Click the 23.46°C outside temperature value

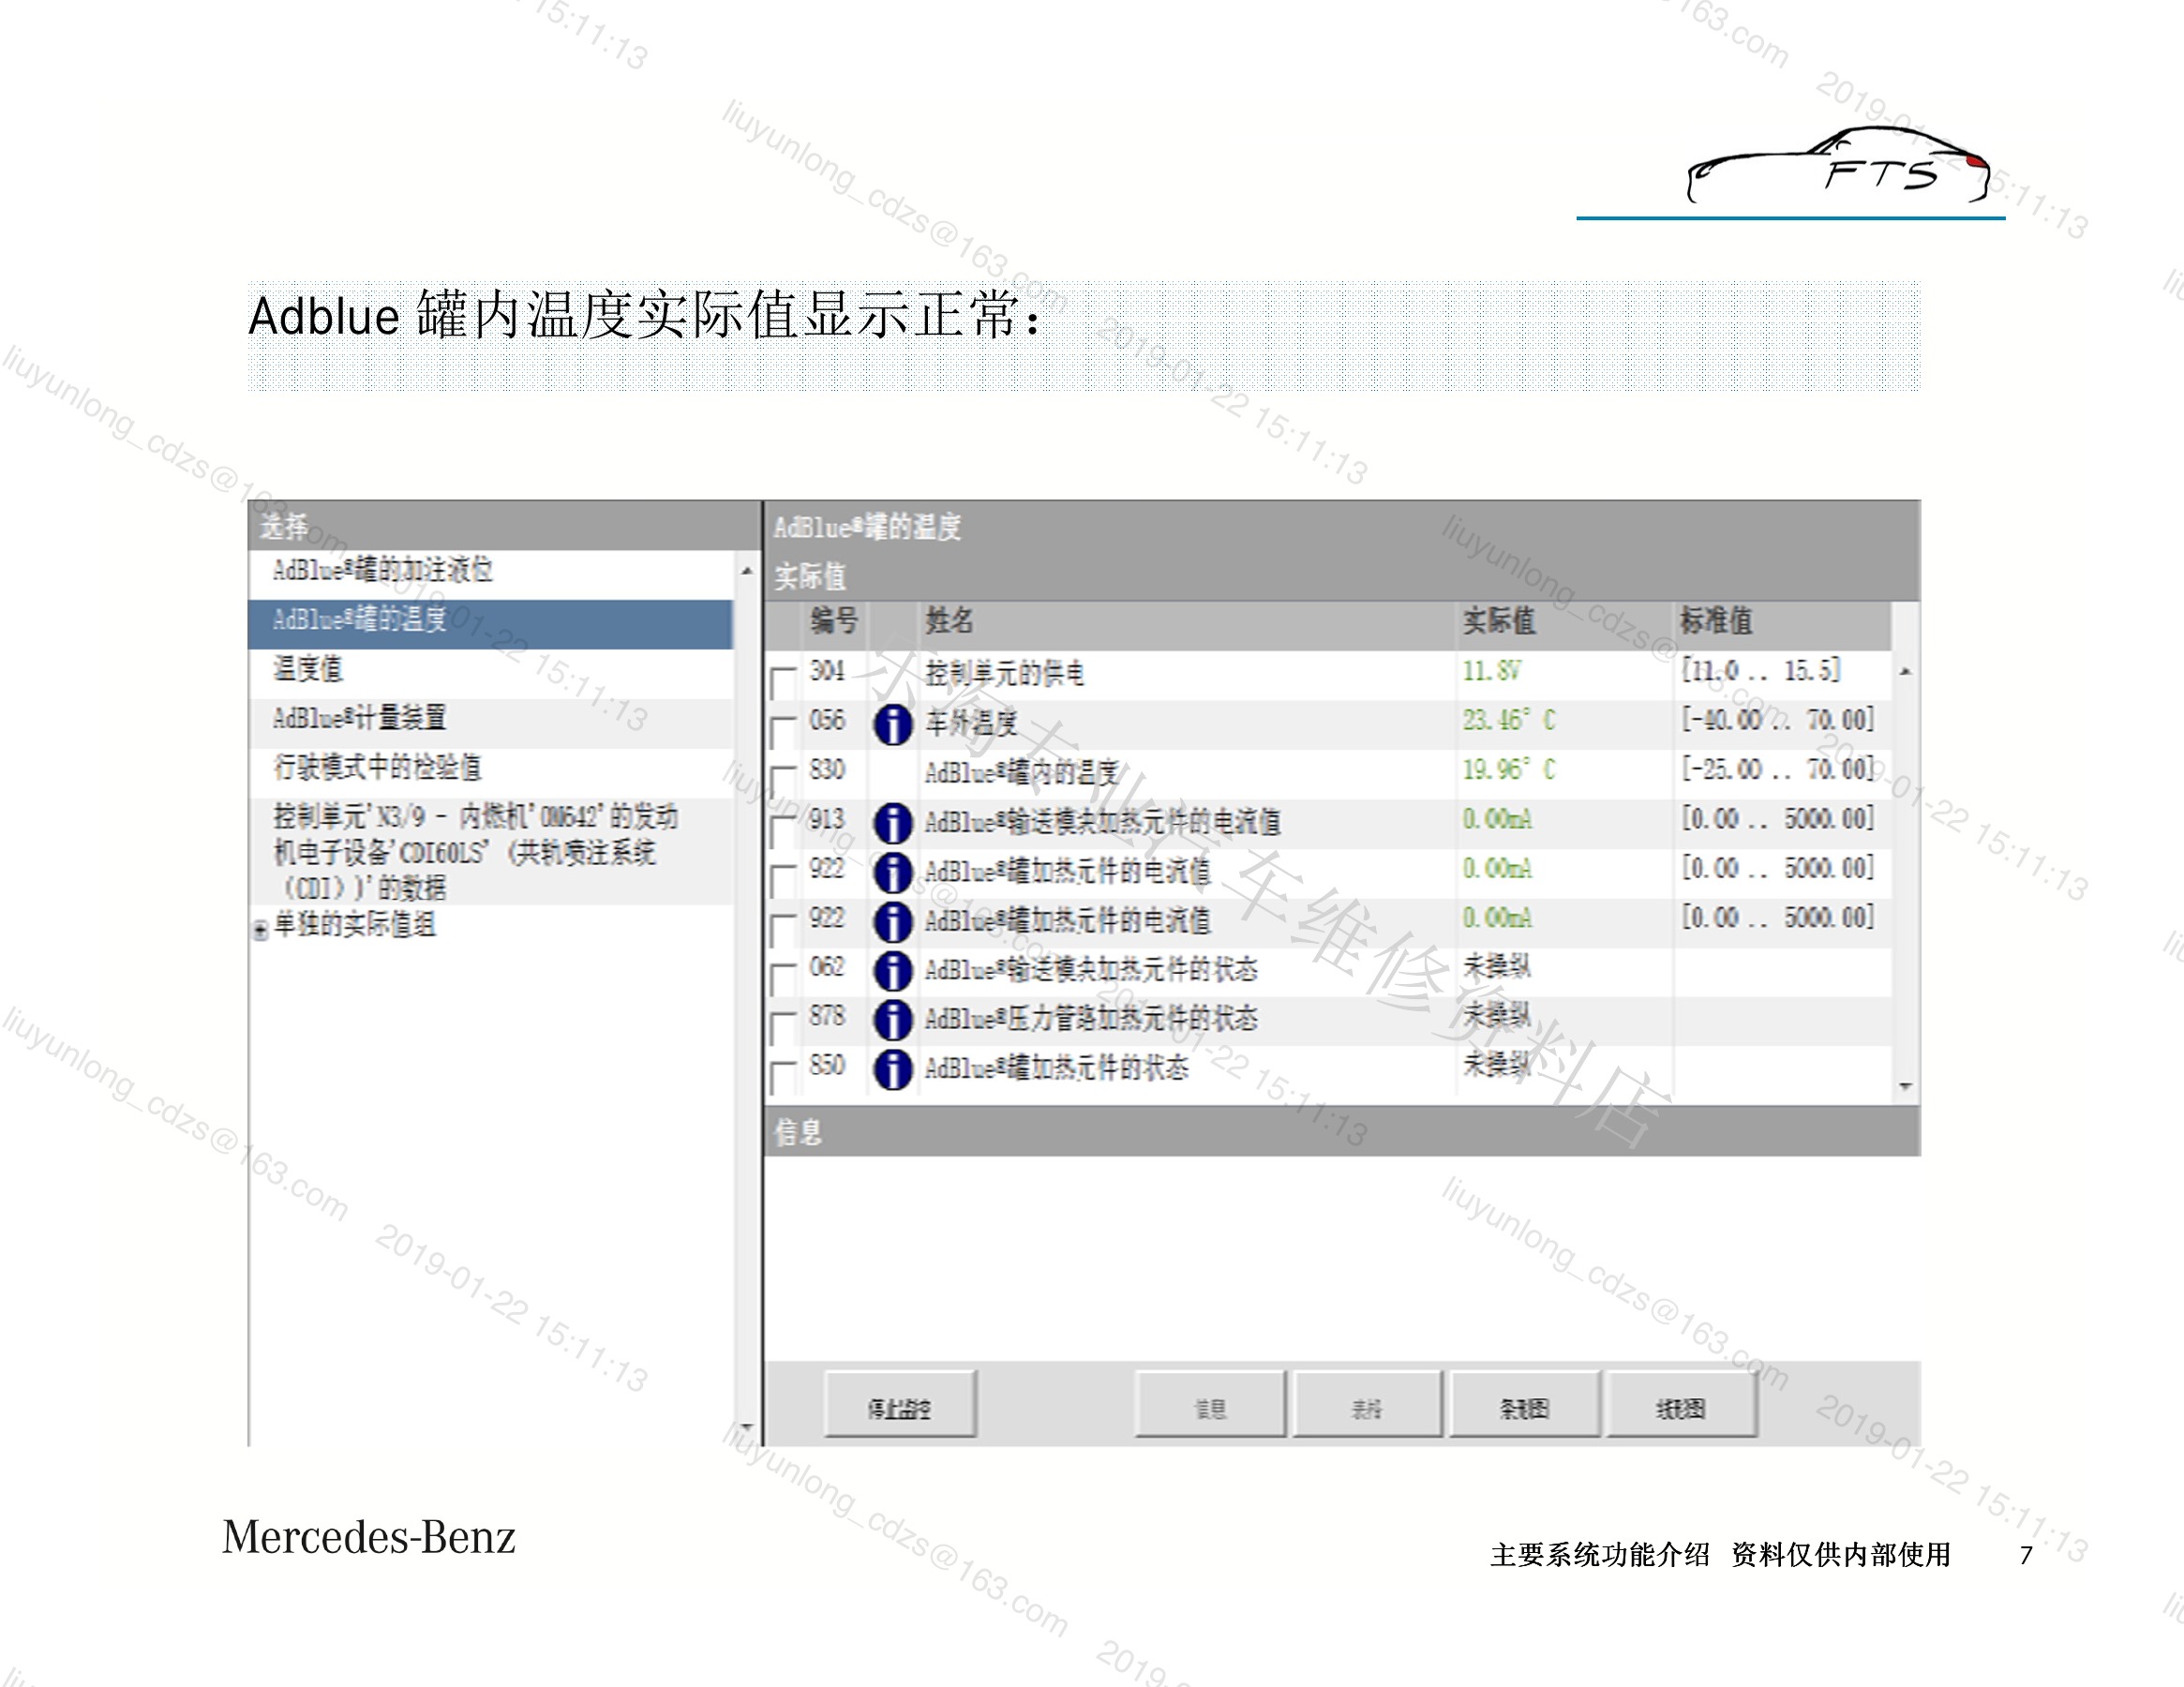(1509, 721)
